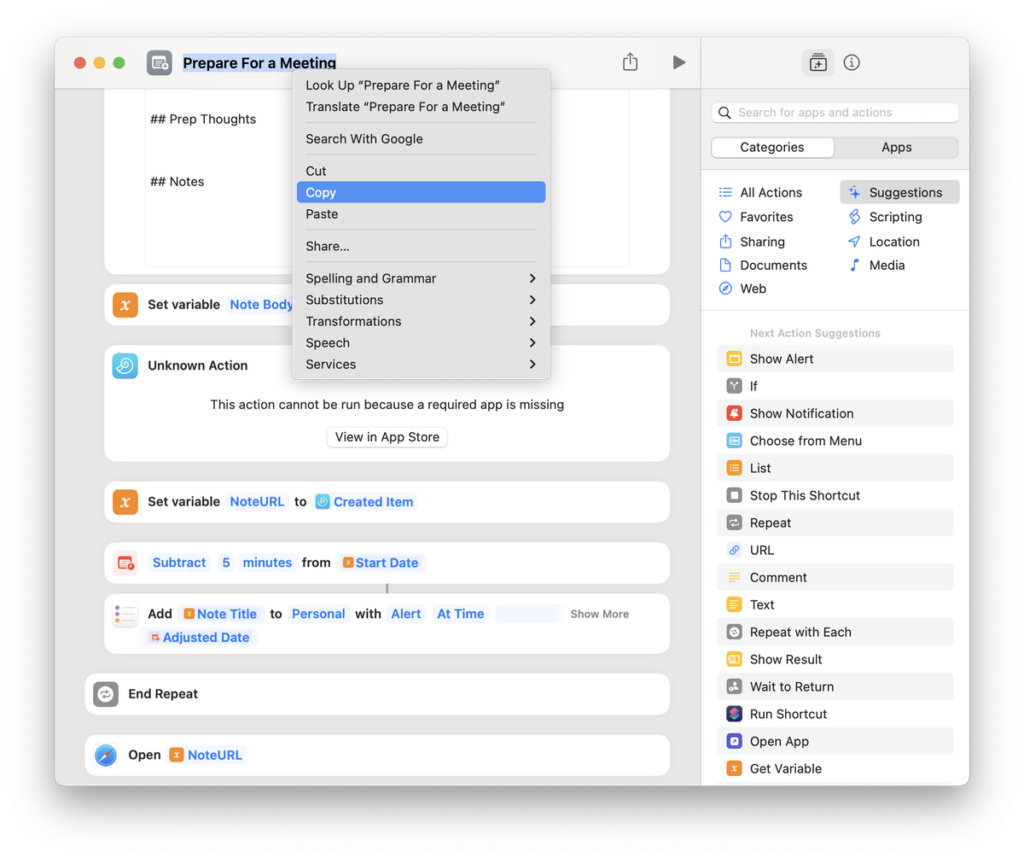
Task: Click the Created Item variable token
Action: [x=365, y=502]
